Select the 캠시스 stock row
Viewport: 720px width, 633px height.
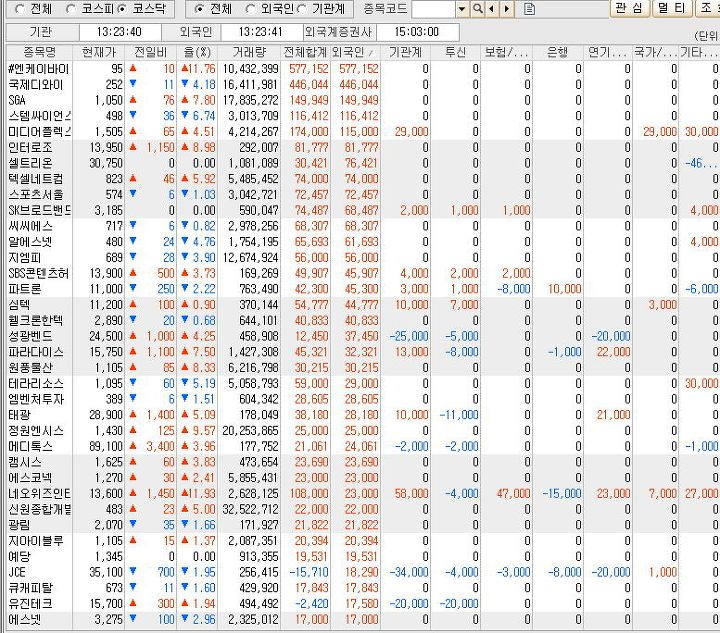click(x=363, y=462)
